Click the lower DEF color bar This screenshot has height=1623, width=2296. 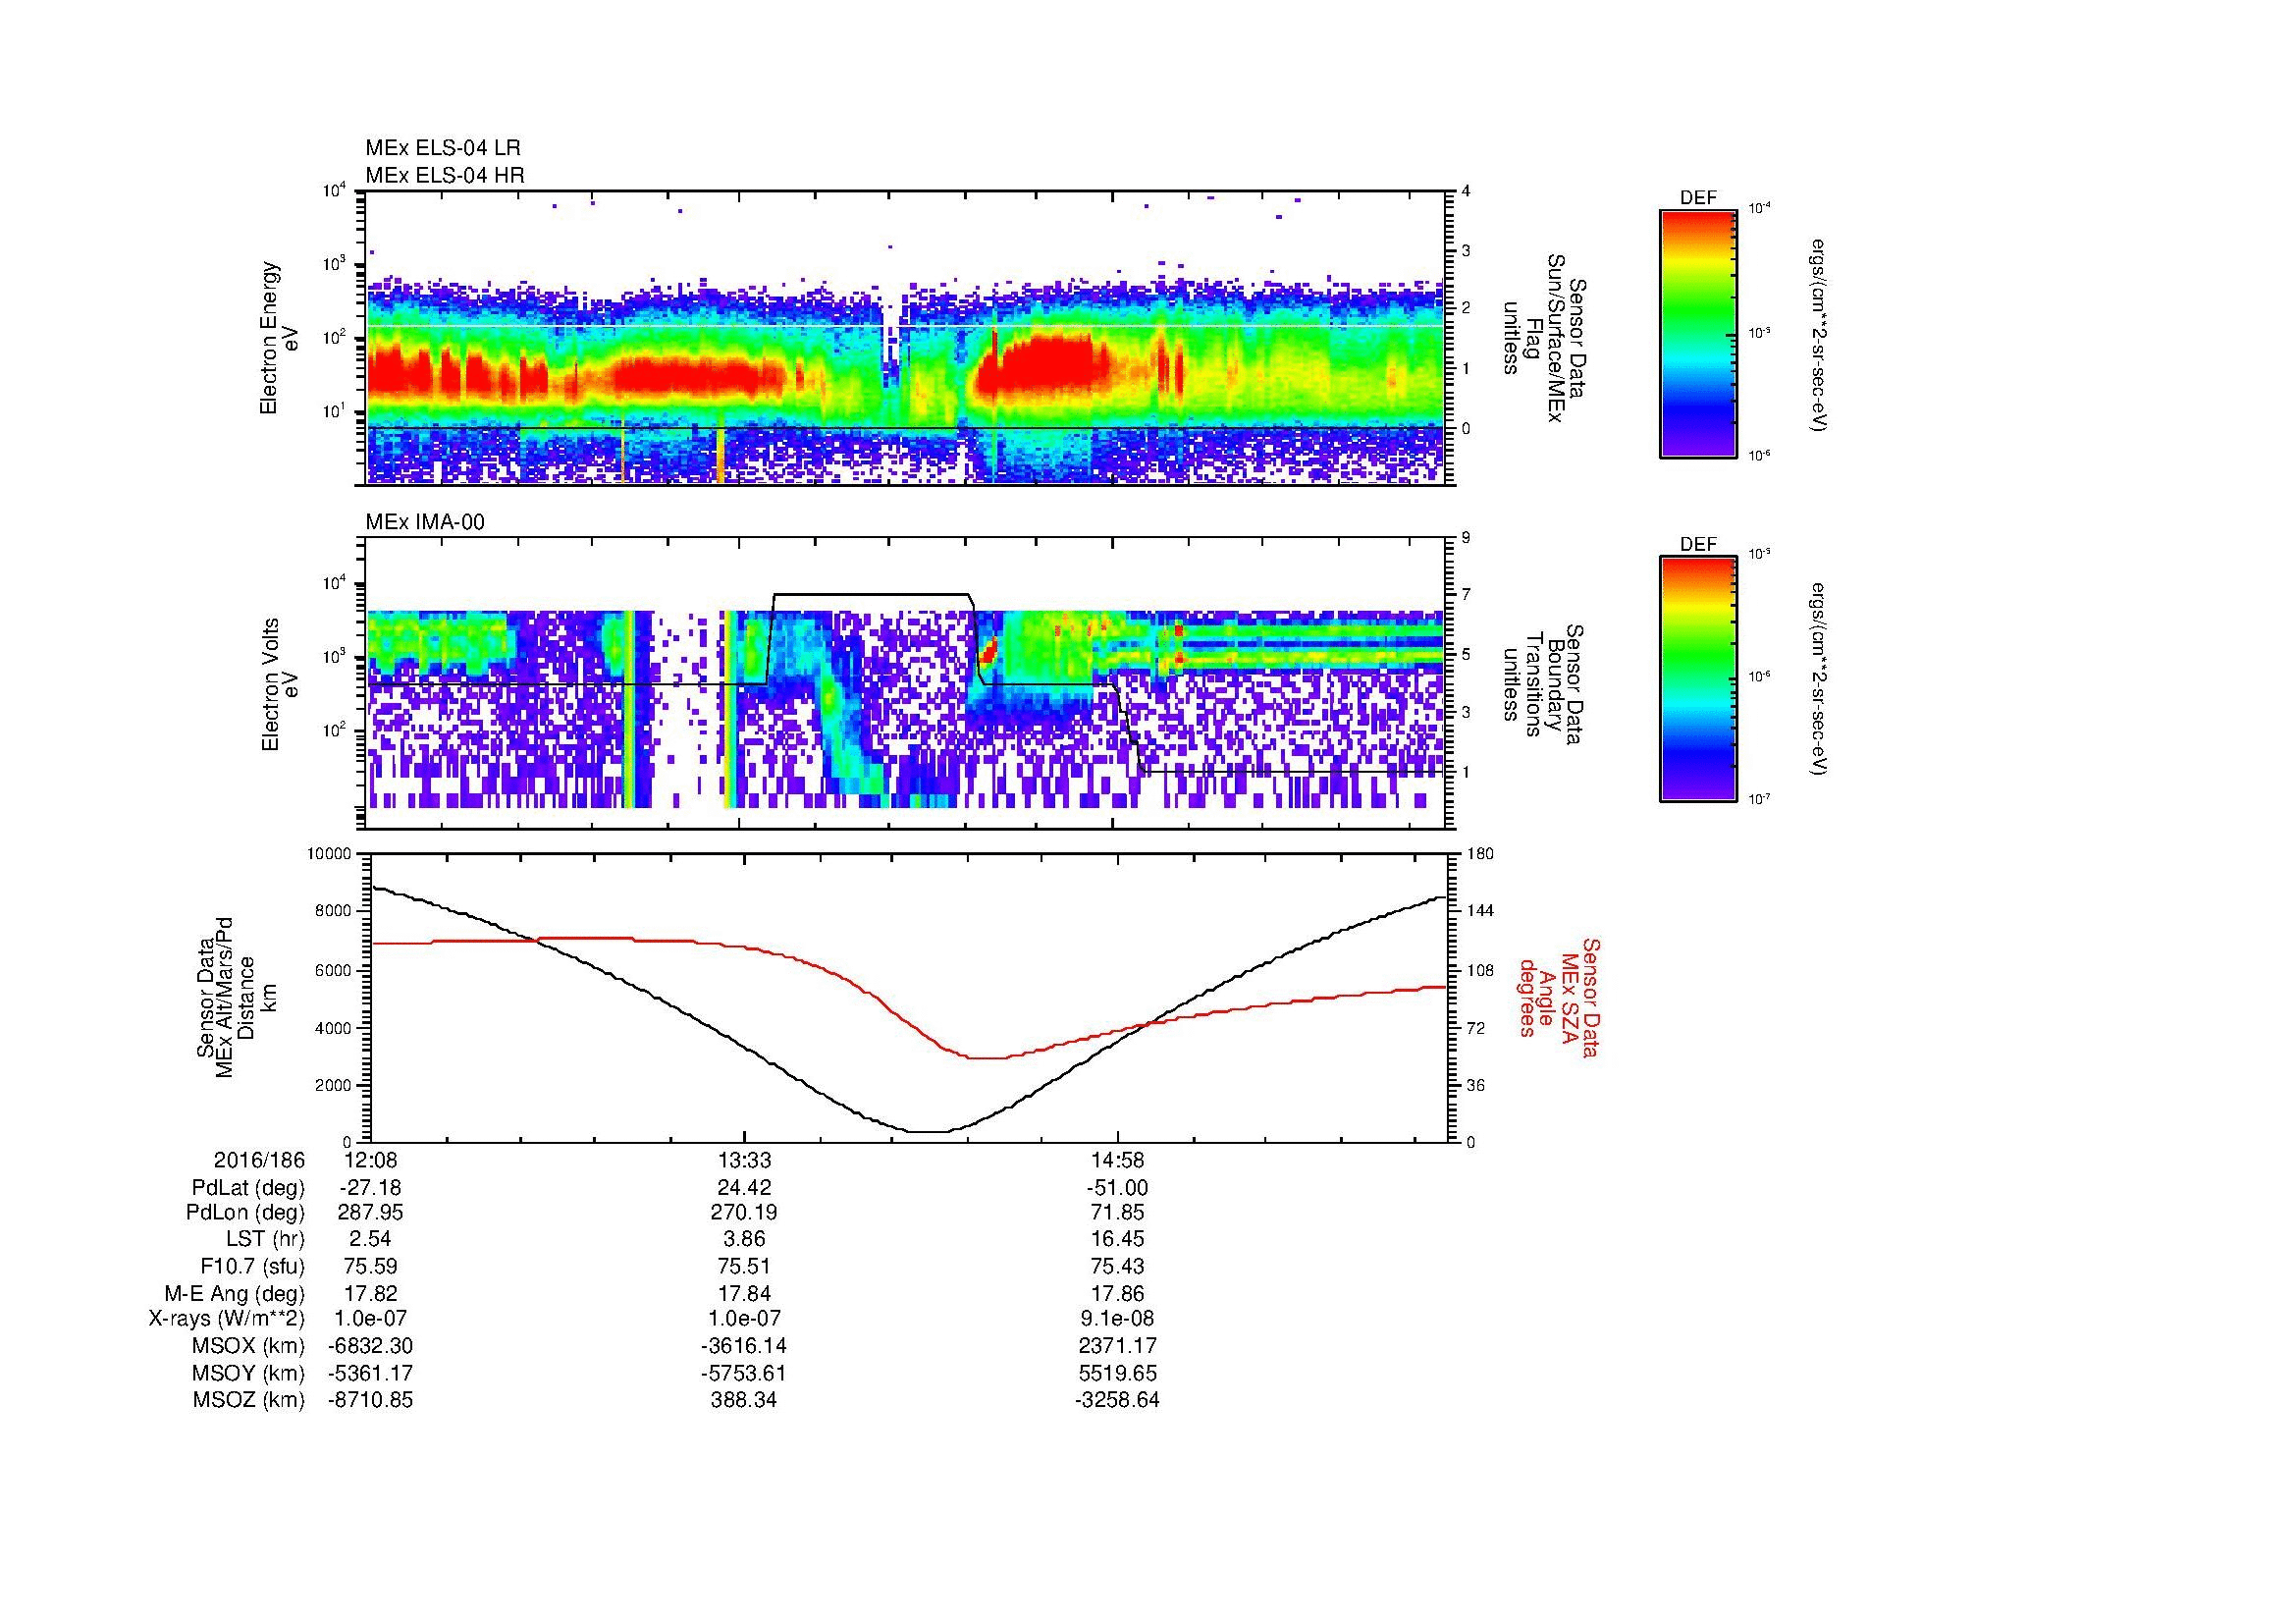pyautogui.click(x=1698, y=679)
